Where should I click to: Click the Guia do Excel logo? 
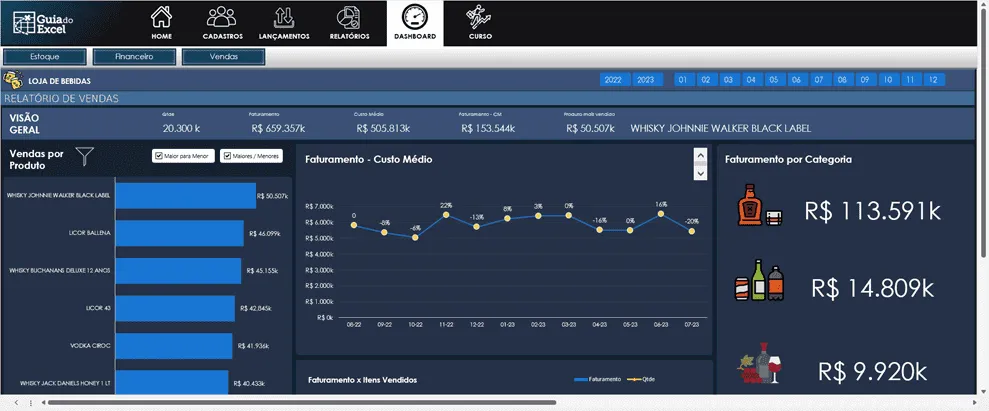(42, 23)
